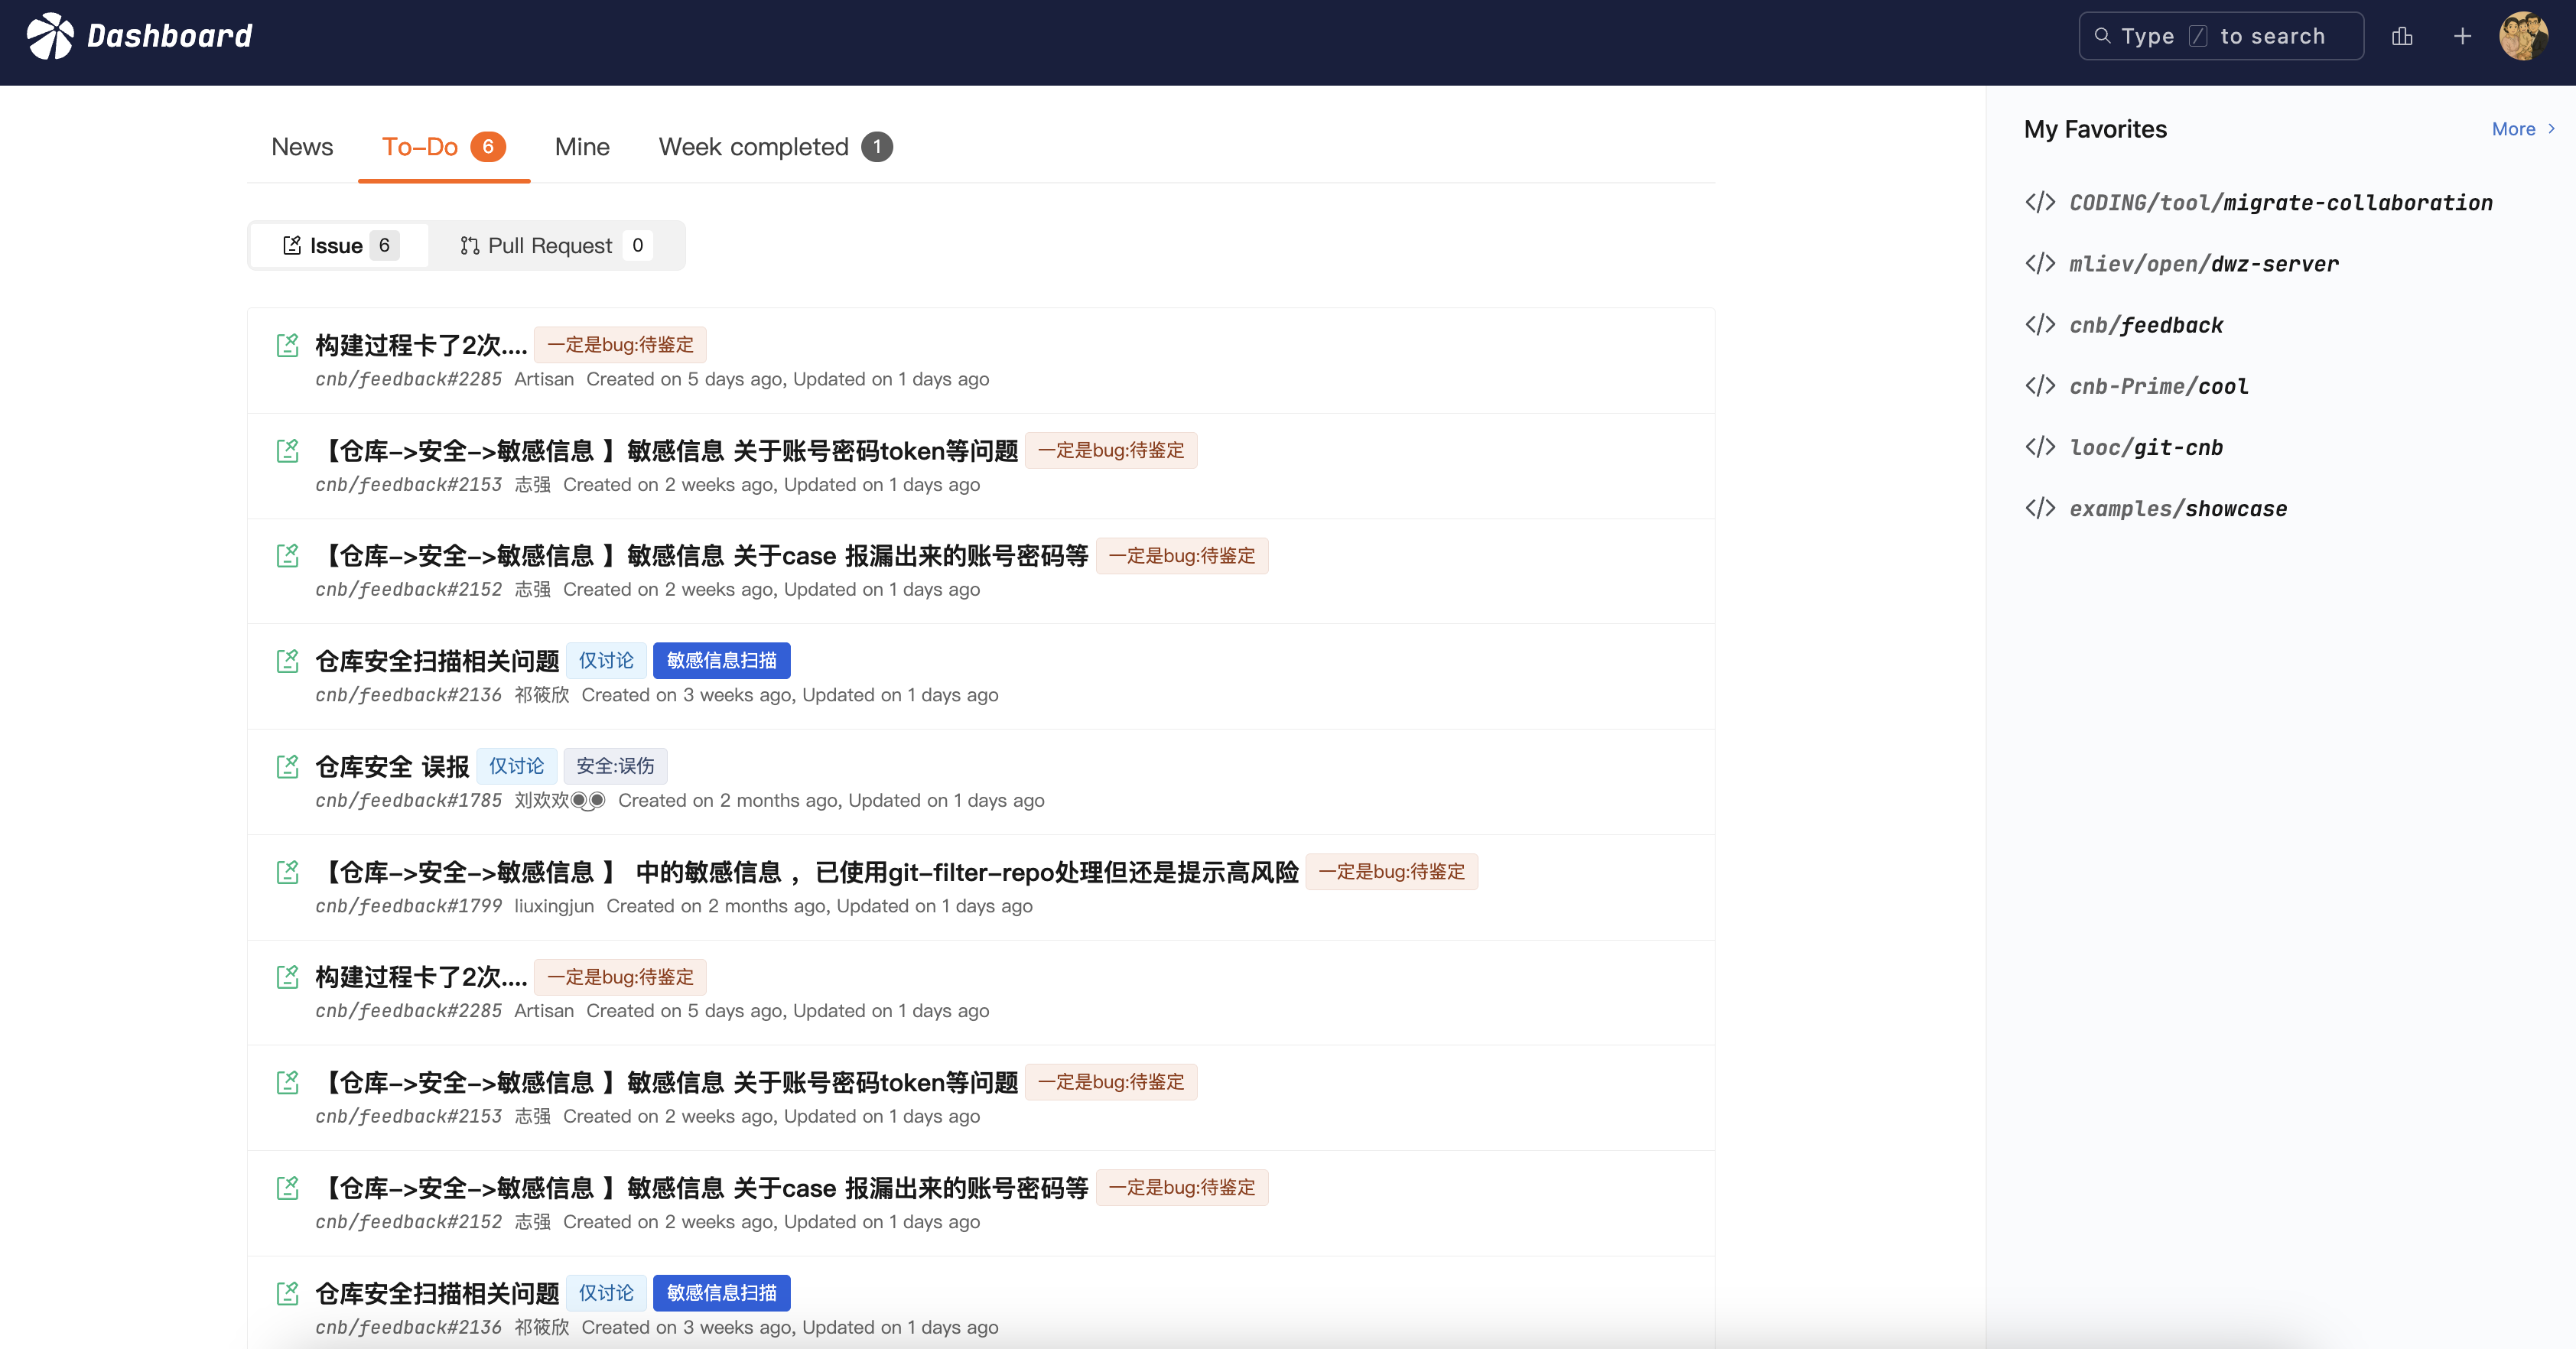The width and height of the screenshot is (2576, 1349).
Task: Click code icon next to mliev/open/dwz-server
Action: click(2040, 263)
